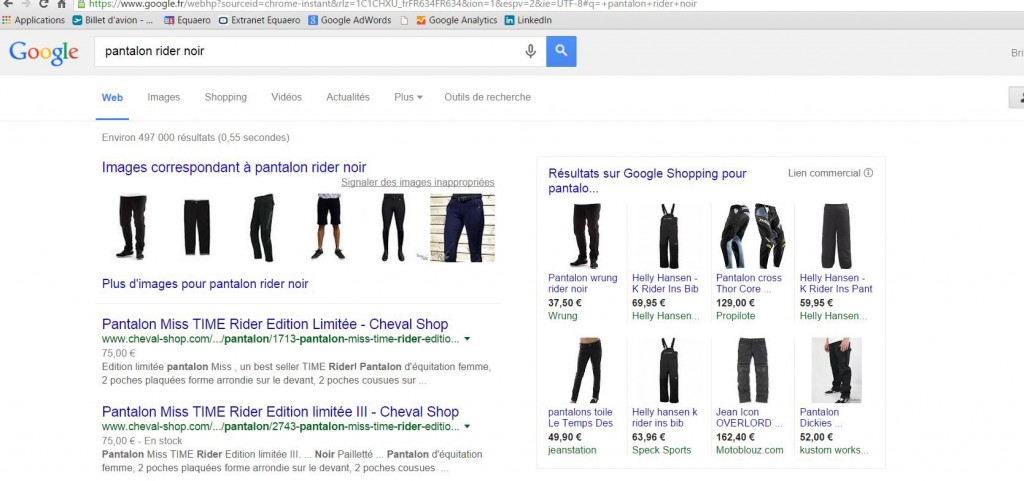Open 'Pantalon Miss TIME Rider Edition limitée III' result
Image resolution: width=1024 pixels, height=481 pixels.
coord(280,412)
